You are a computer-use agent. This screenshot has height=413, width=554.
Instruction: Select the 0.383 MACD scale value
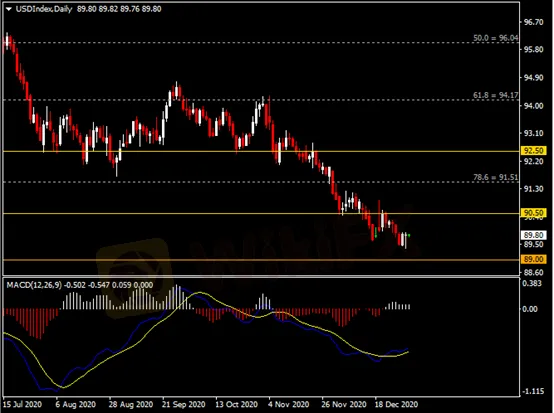[532, 283]
